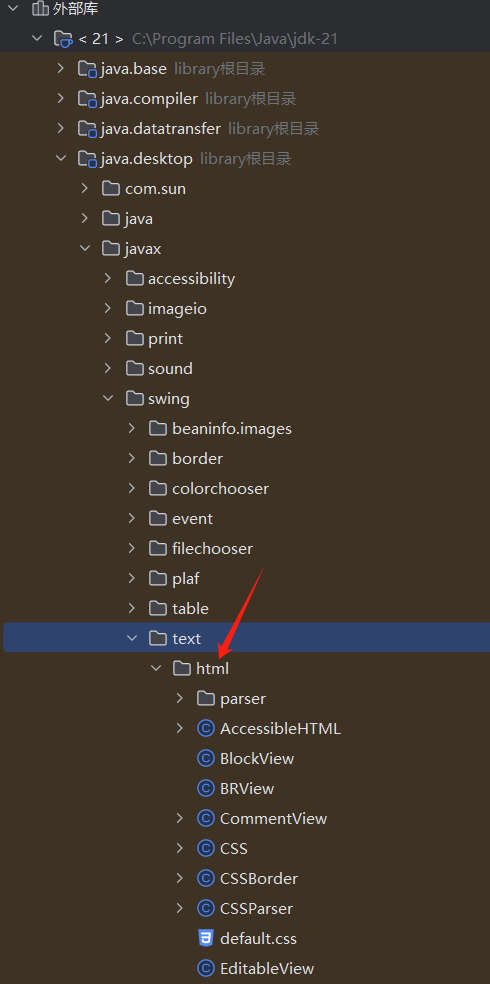
Task: Collapse the text package arrow
Action: click(132, 638)
